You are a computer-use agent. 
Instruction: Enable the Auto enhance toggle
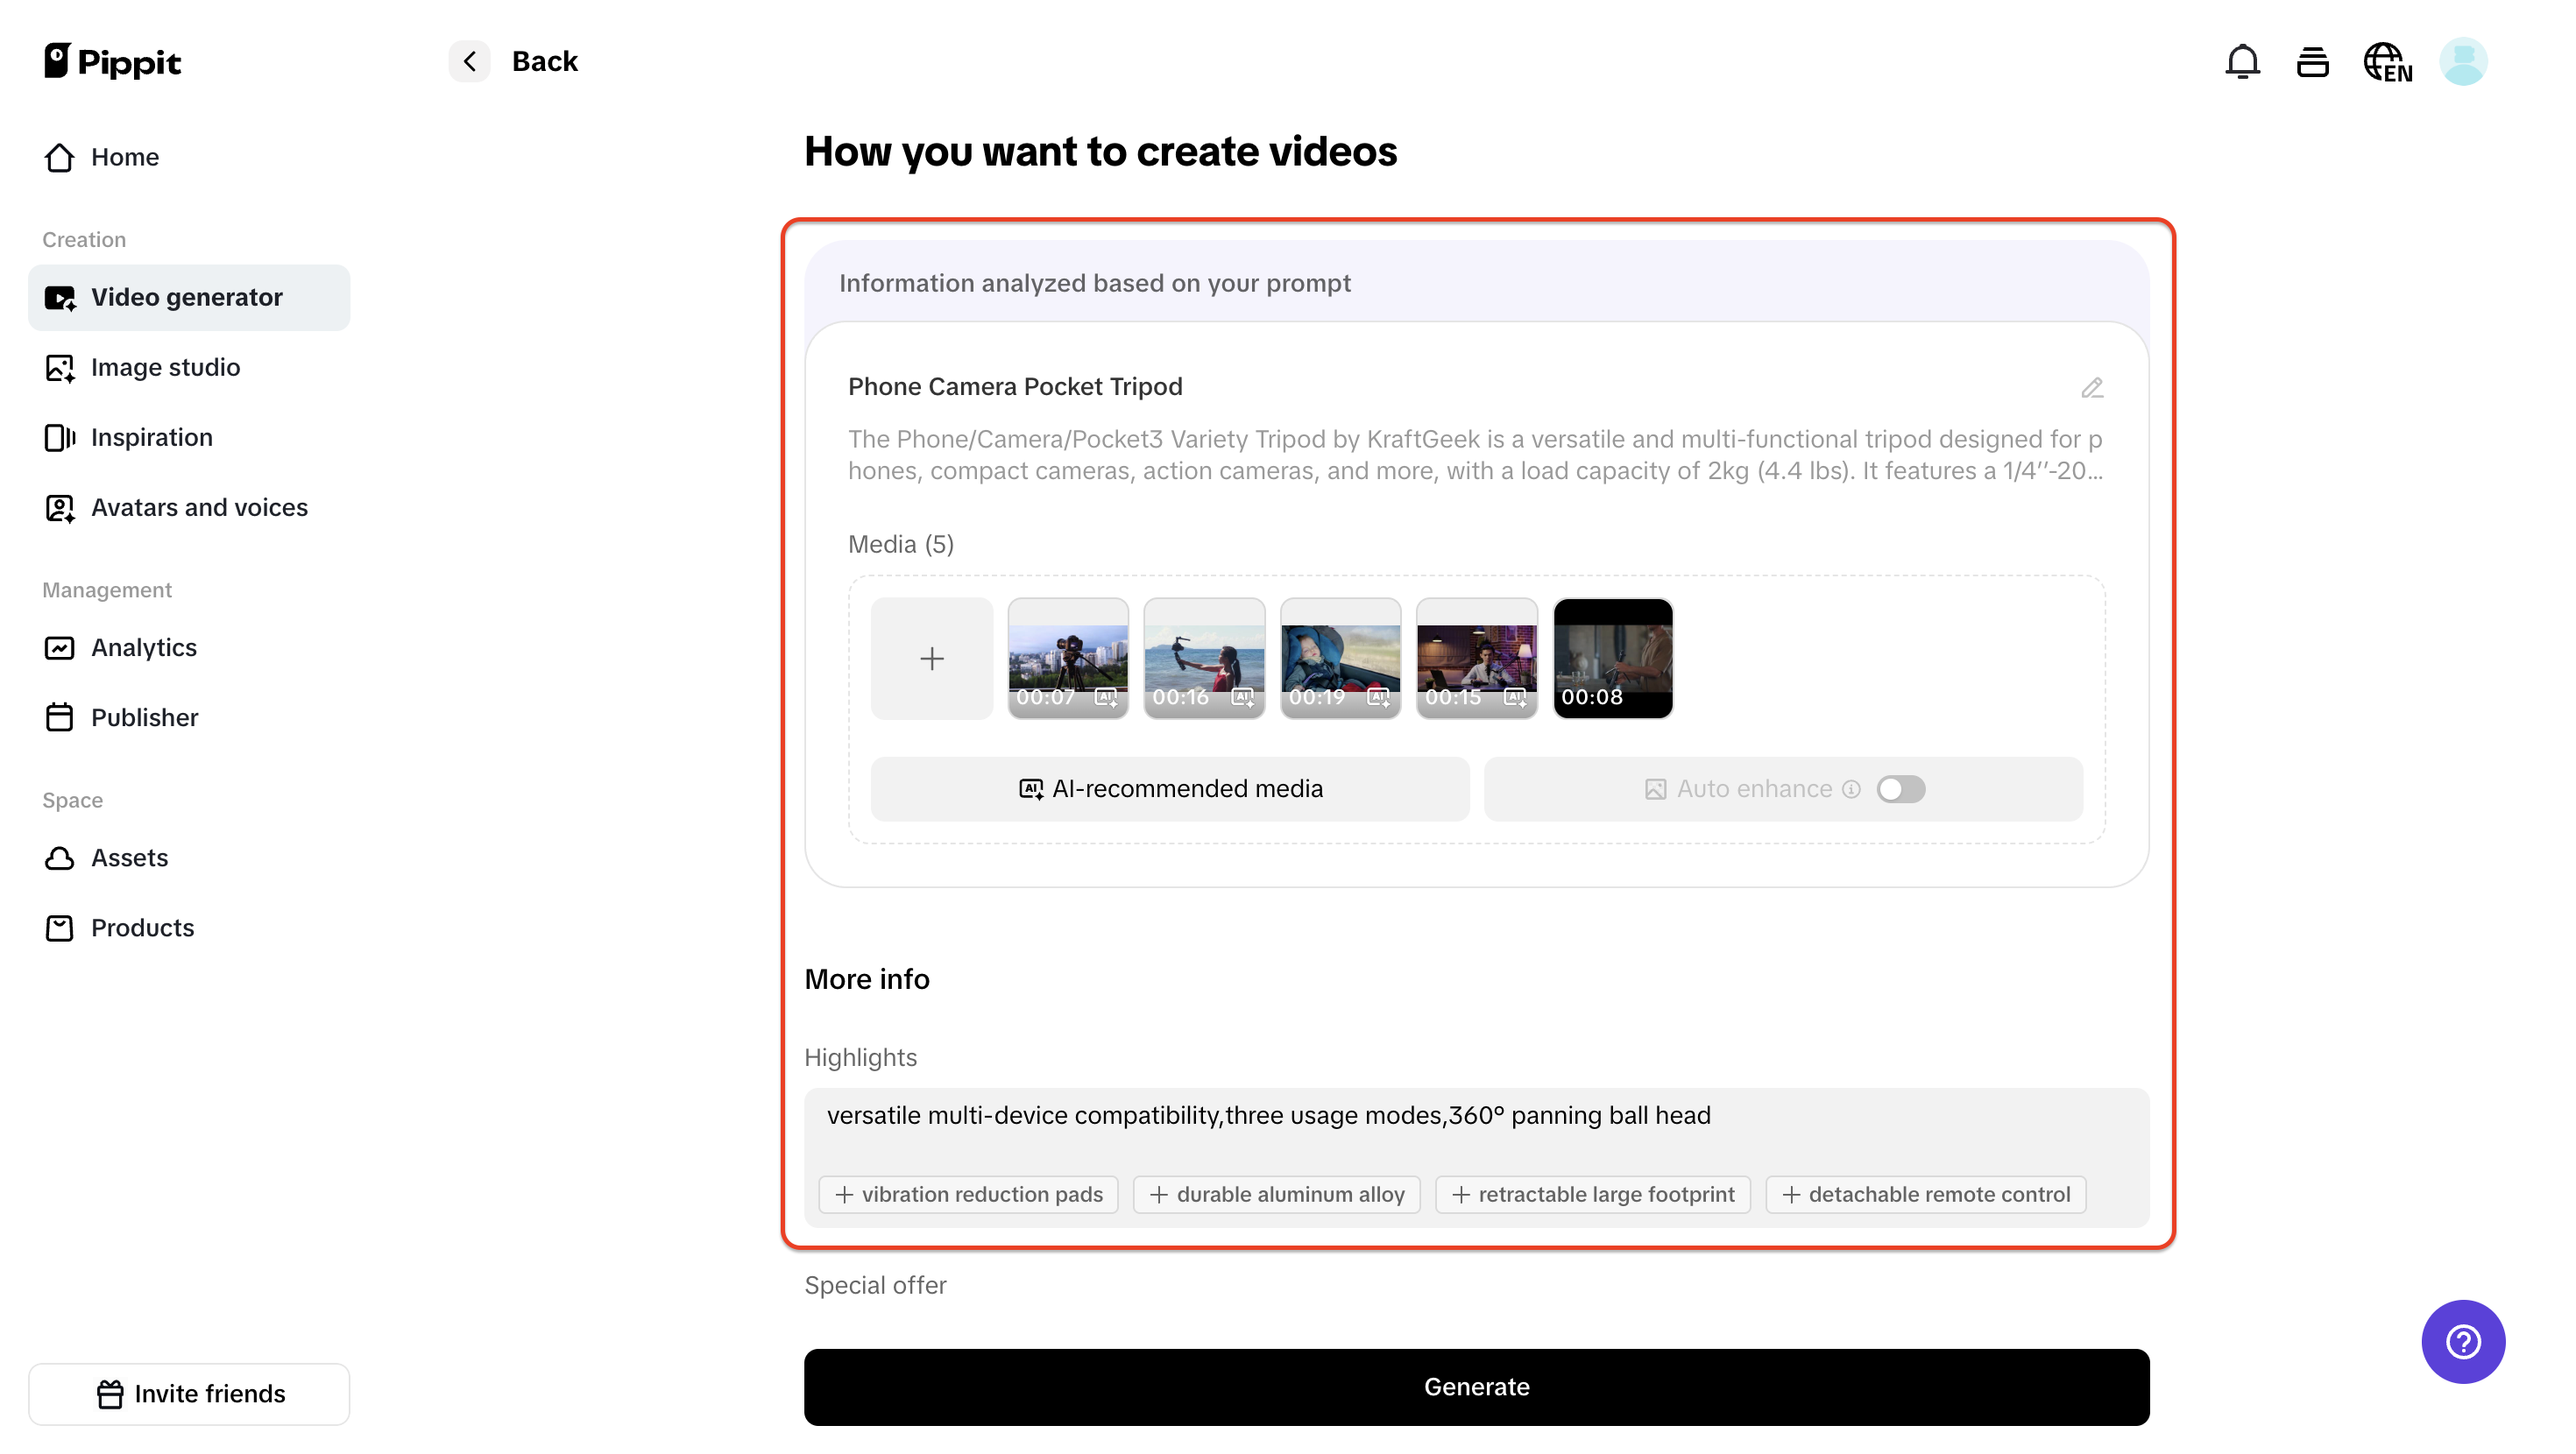pos(1901,789)
